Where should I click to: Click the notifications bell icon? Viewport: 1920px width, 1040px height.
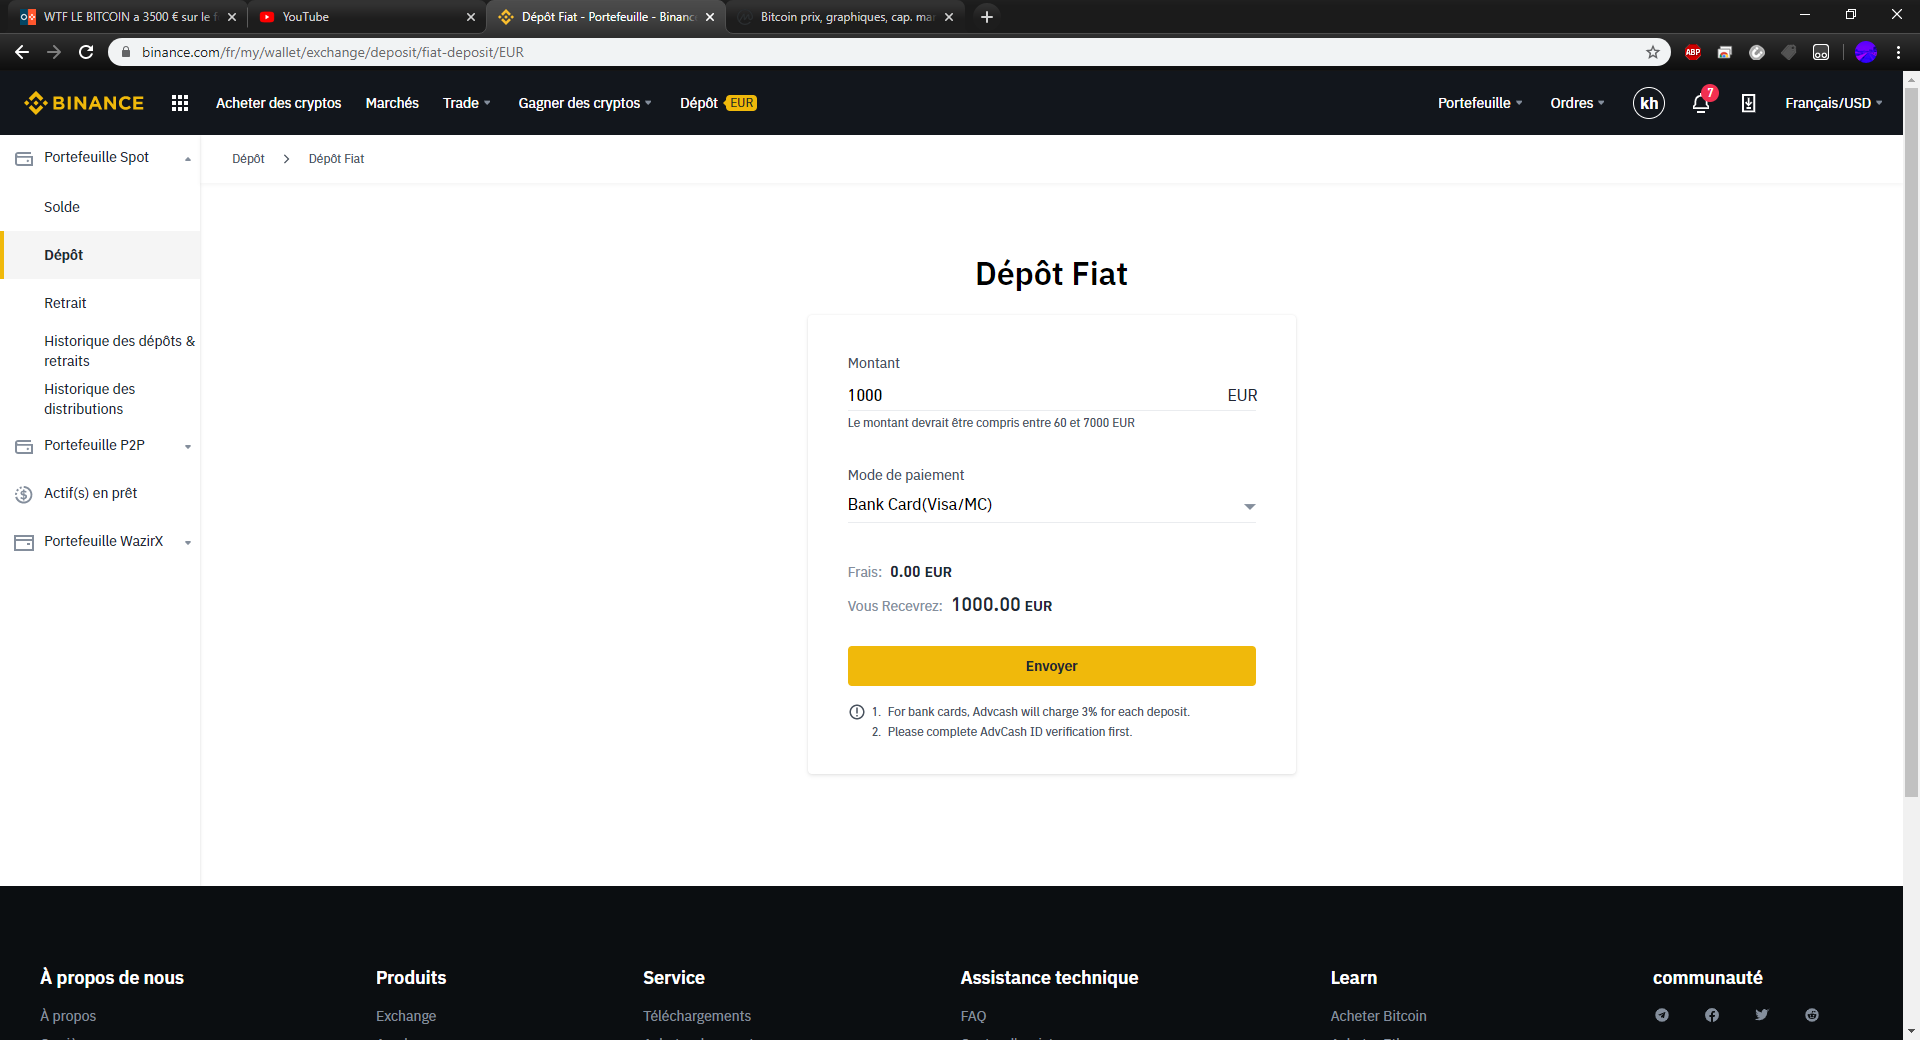pyautogui.click(x=1700, y=103)
